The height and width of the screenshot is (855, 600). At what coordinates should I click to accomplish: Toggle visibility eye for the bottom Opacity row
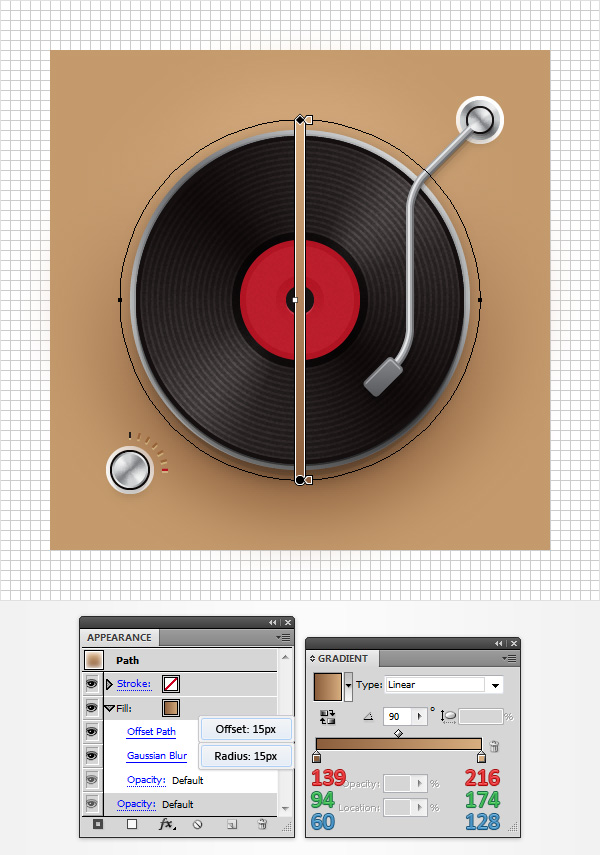click(x=92, y=804)
